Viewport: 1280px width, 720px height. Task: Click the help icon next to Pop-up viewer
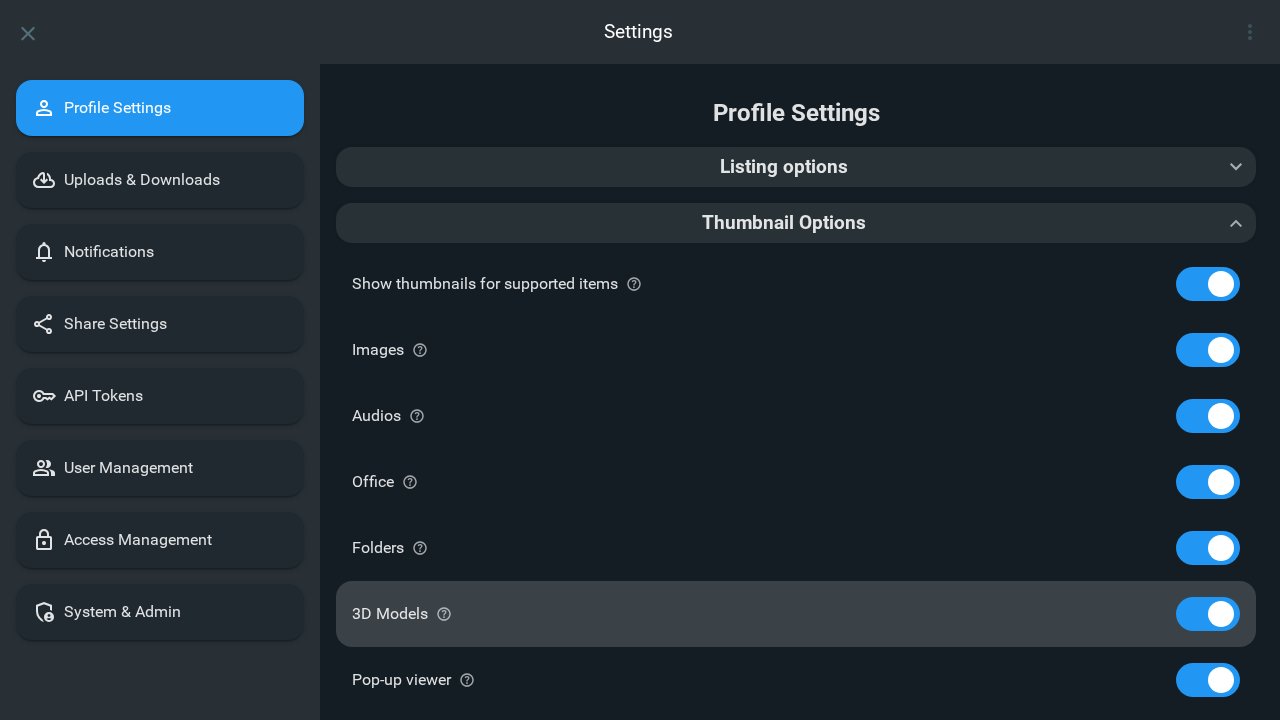[x=467, y=680]
